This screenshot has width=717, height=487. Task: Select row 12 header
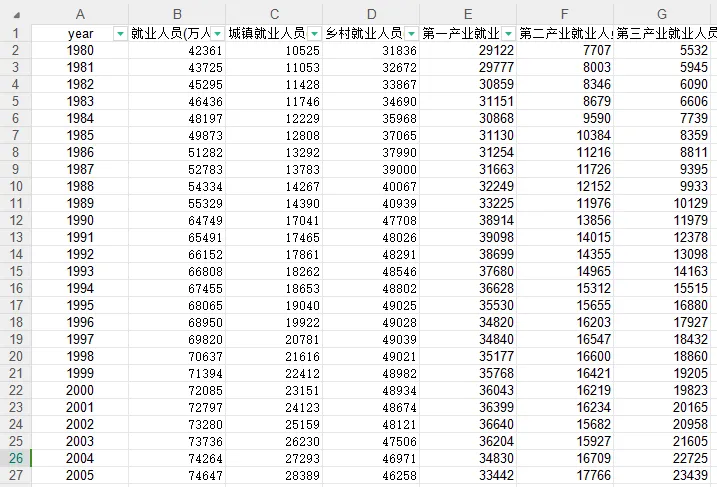tap(16, 220)
